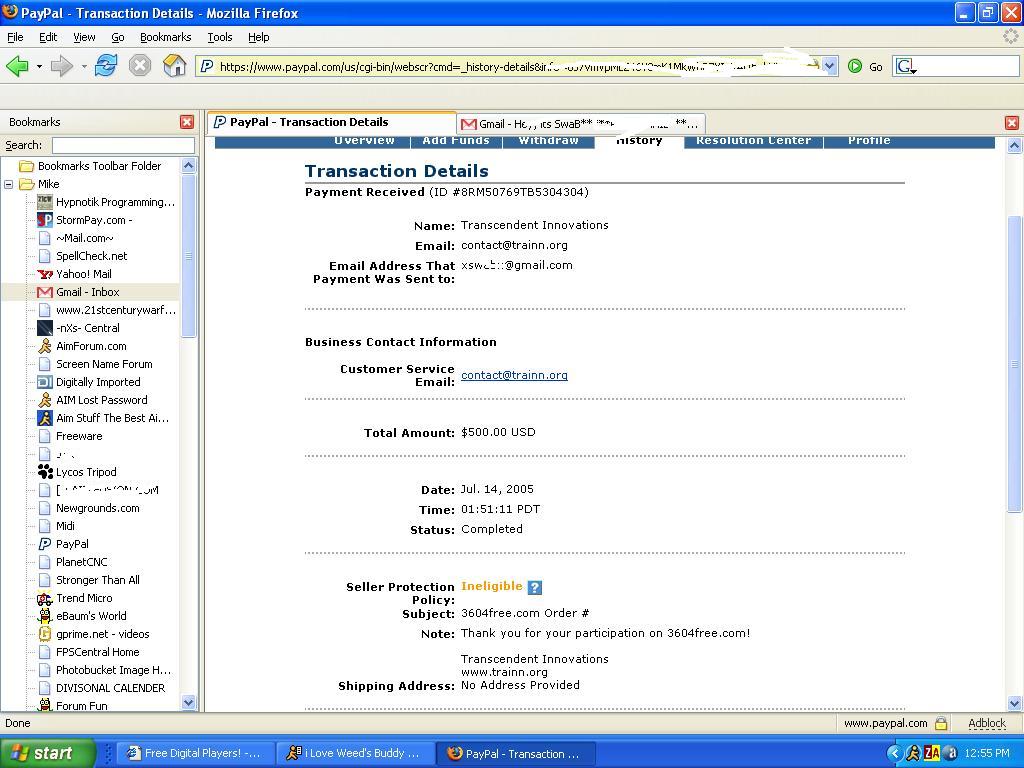This screenshot has width=1024, height=768.
Task: Click the AIM icon in system tray
Action: point(913,753)
